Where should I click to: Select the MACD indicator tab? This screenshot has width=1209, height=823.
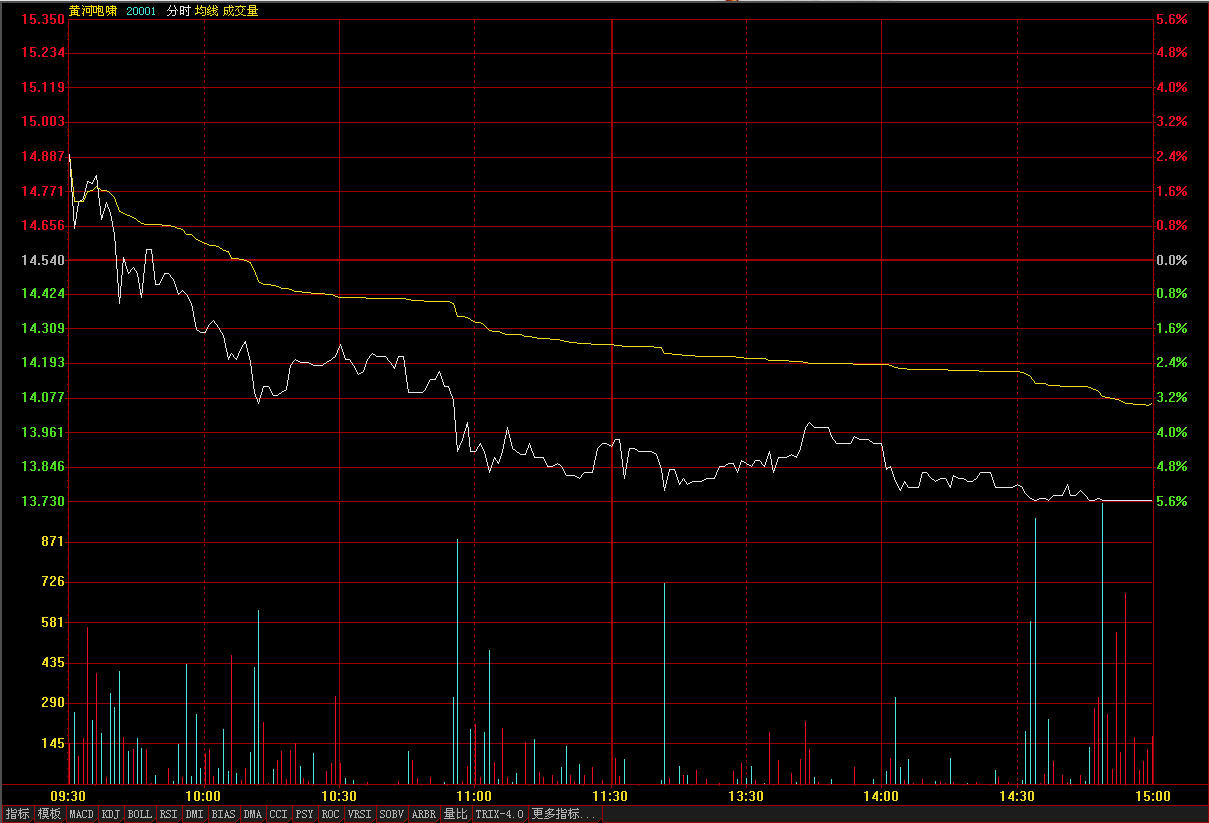[x=81, y=815]
